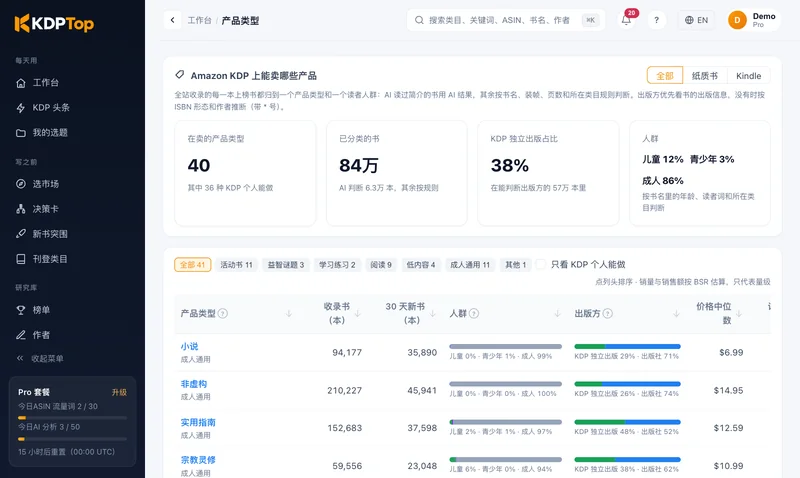Click the back arrow button
This screenshot has width=800, height=478.
point(172,20)
